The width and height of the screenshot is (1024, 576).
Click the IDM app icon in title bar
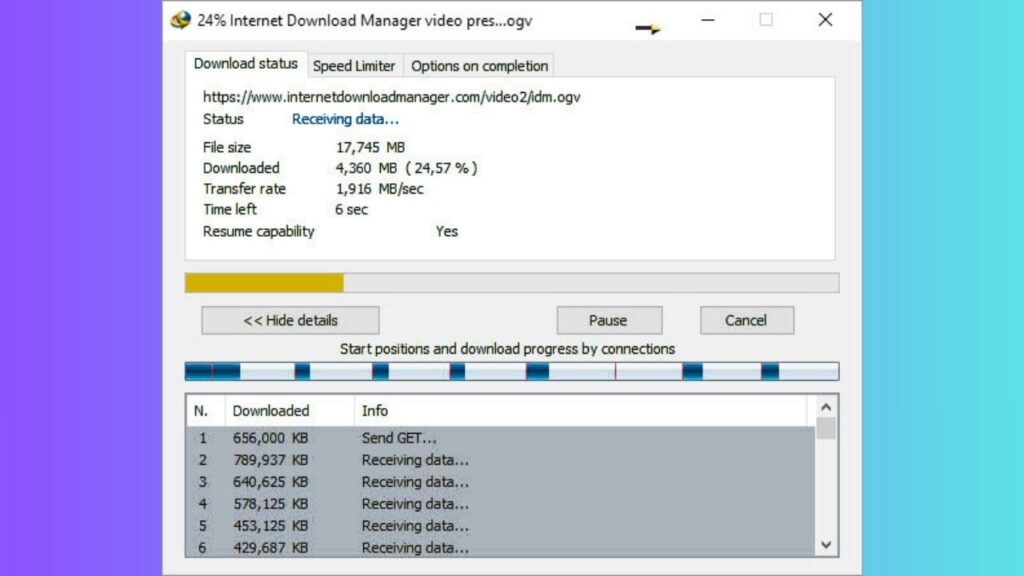coord(180,20)
